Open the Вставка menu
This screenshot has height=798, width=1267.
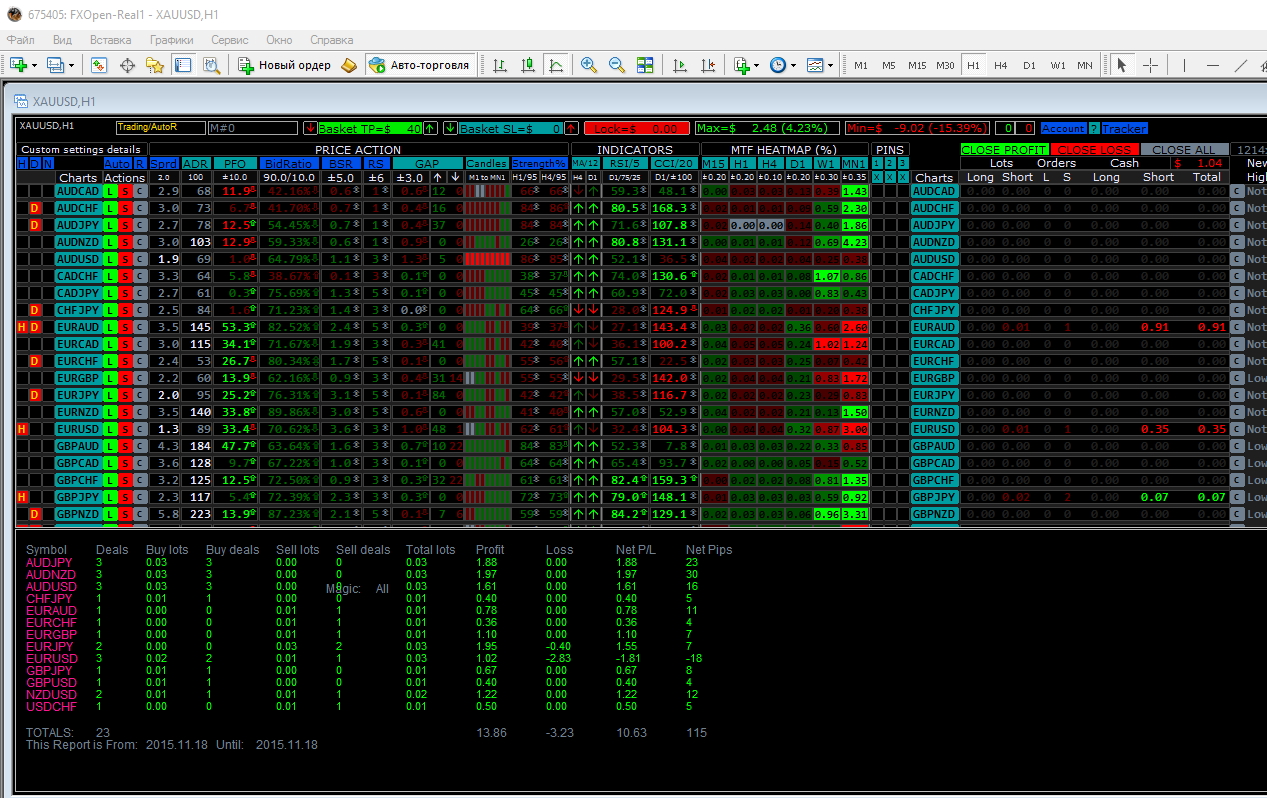click(x=110, y=40)
